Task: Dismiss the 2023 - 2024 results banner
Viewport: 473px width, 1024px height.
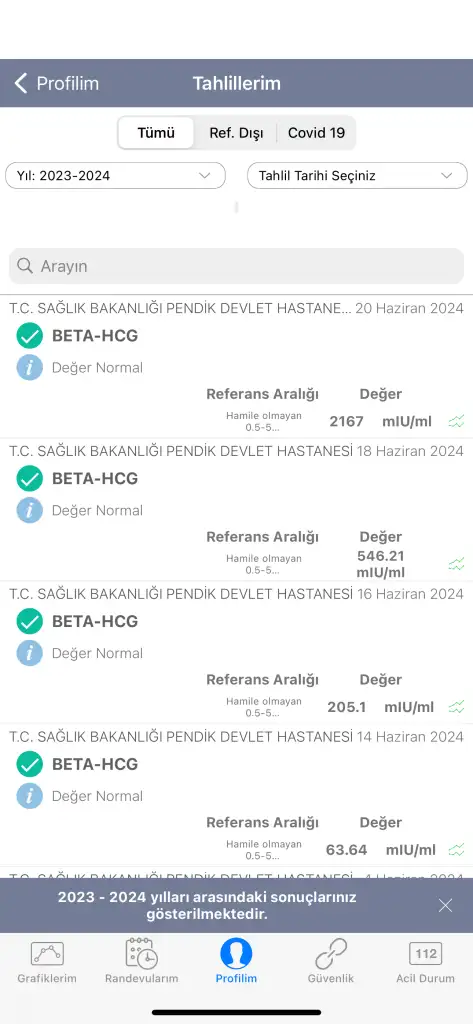Action: point(446,905)
